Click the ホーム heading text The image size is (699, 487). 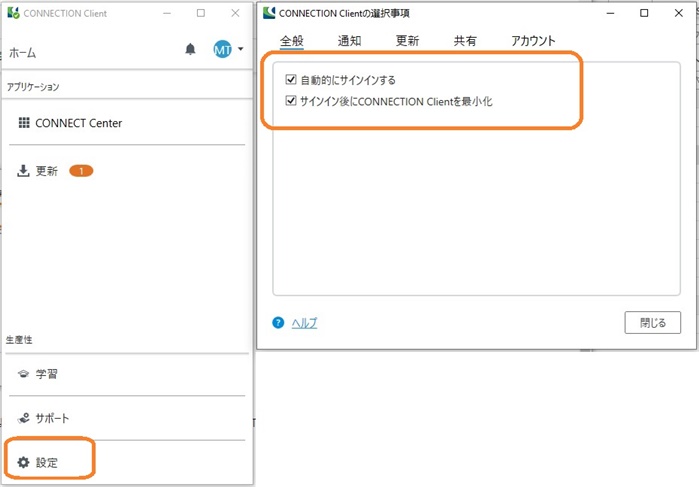(x=23, y=53)
